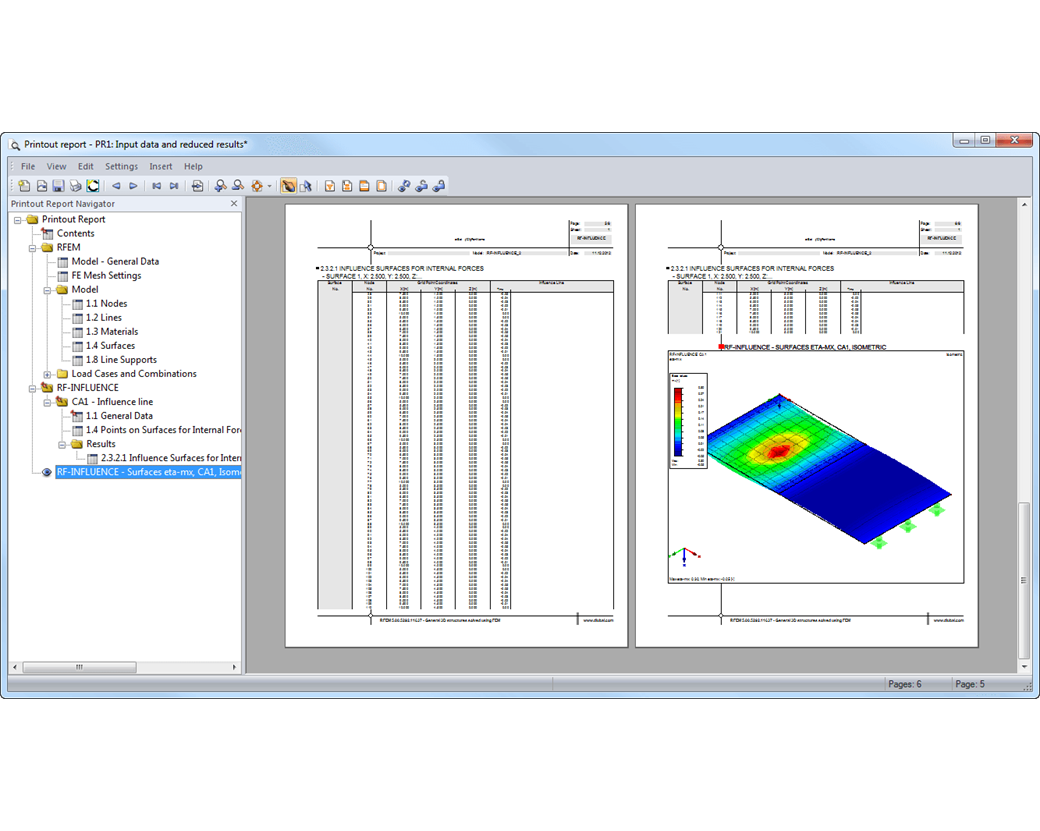Image resolution: width=1040 pixels, height=831 pixels.
Task: Select FE Mesh Settings entry
Action: click(x=106, y=275)
